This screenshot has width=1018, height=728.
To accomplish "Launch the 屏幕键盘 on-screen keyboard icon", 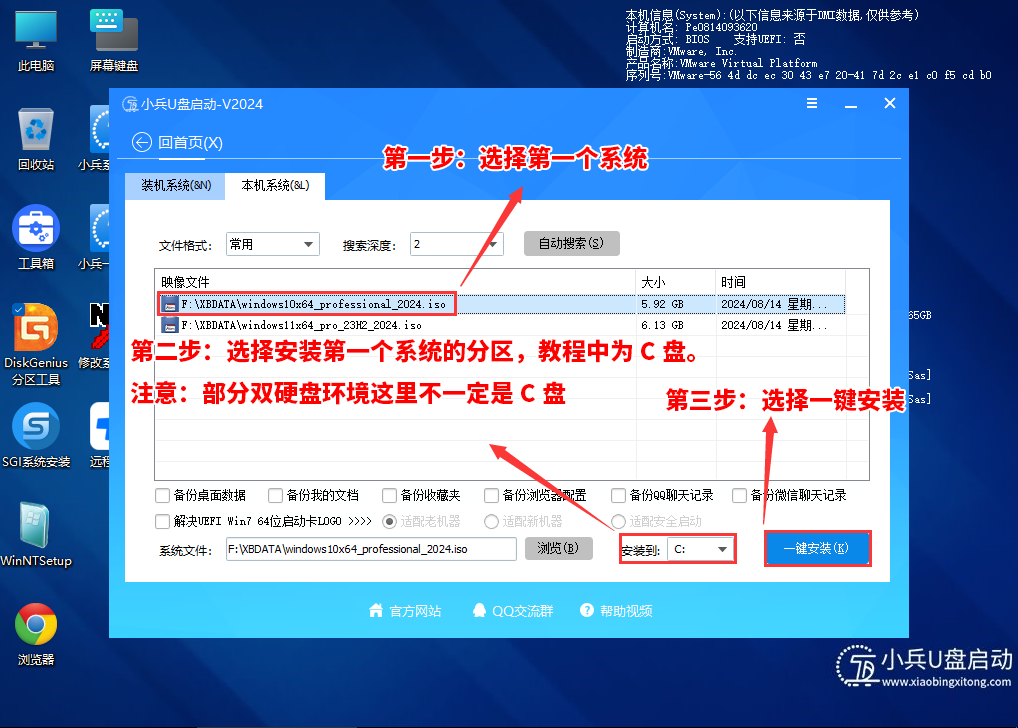I will click(114, 41).
